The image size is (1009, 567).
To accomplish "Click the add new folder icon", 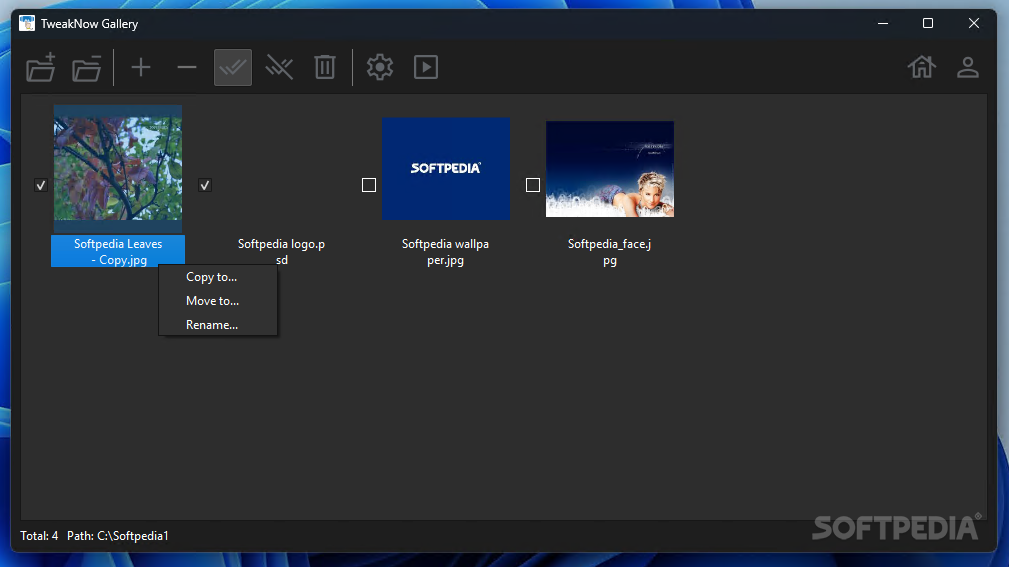I will [x=41, y=68].
